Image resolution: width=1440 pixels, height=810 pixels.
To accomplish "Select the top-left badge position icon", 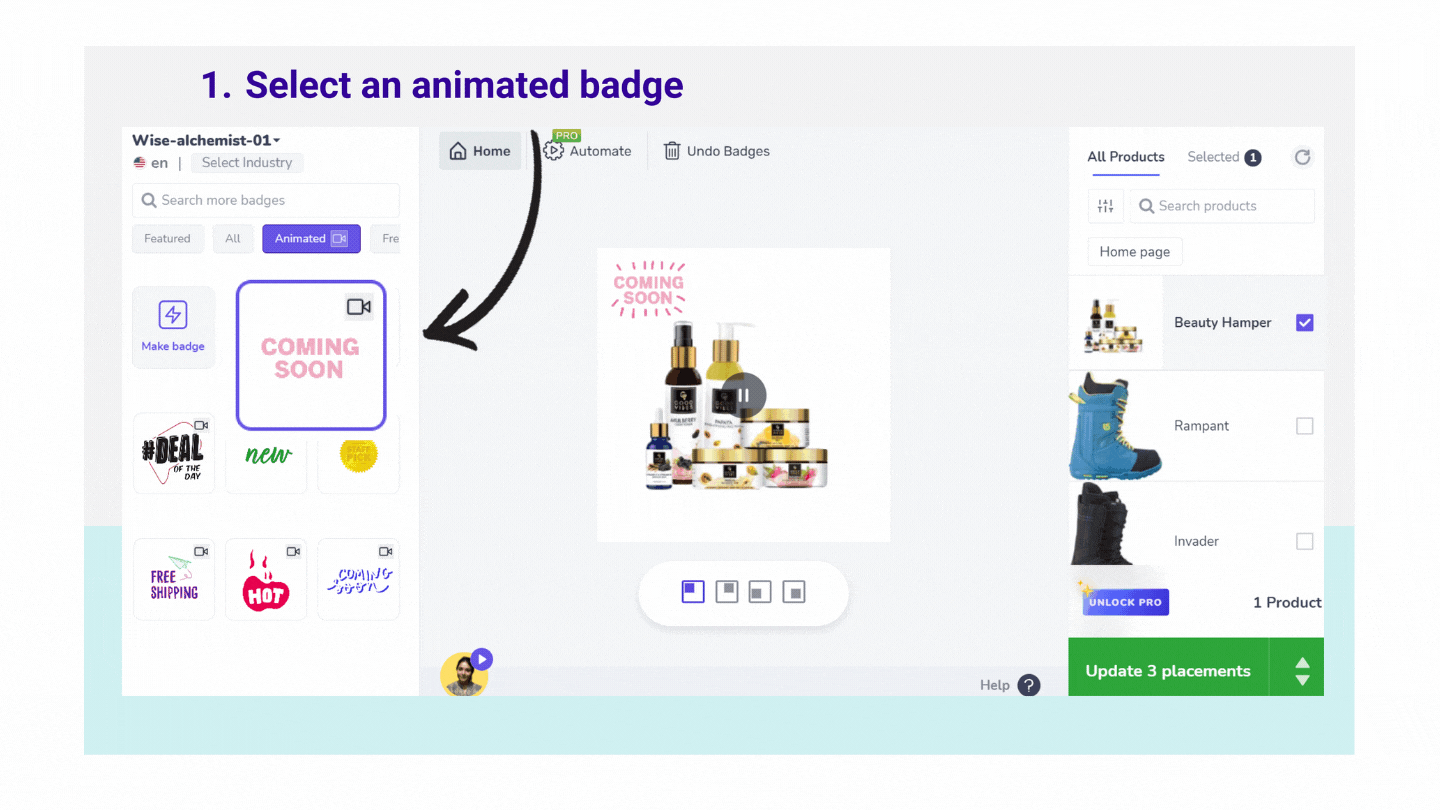I will tap(693, 592).
